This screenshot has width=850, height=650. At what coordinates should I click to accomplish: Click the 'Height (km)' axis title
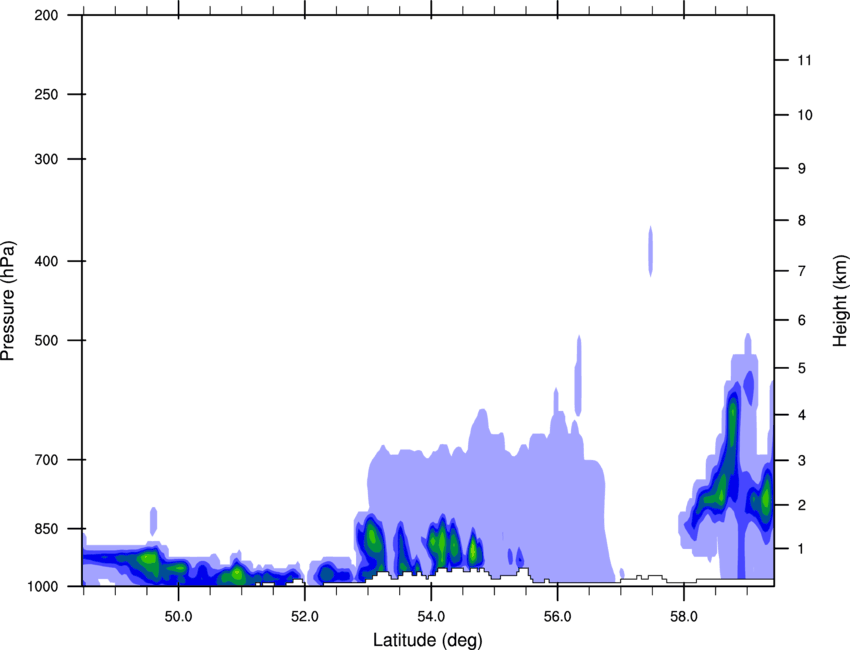(840, 300)
